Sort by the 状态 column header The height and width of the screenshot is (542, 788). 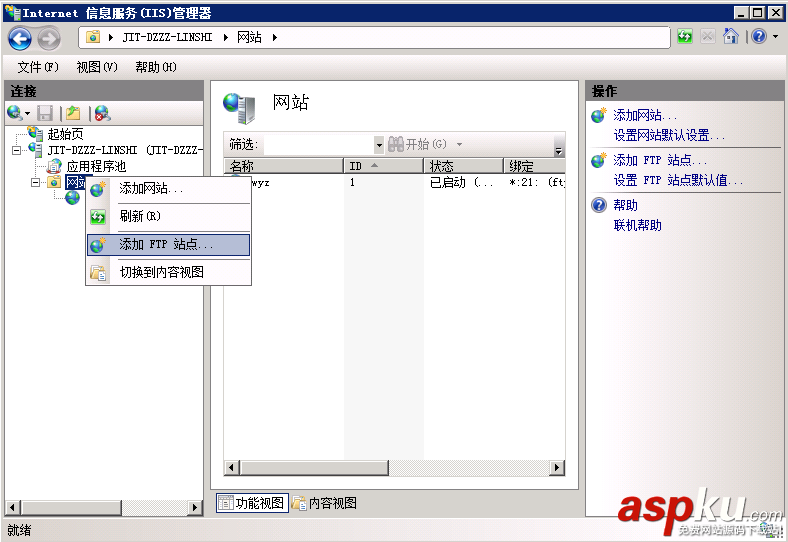pyautogui.click(x=463, y=166)
